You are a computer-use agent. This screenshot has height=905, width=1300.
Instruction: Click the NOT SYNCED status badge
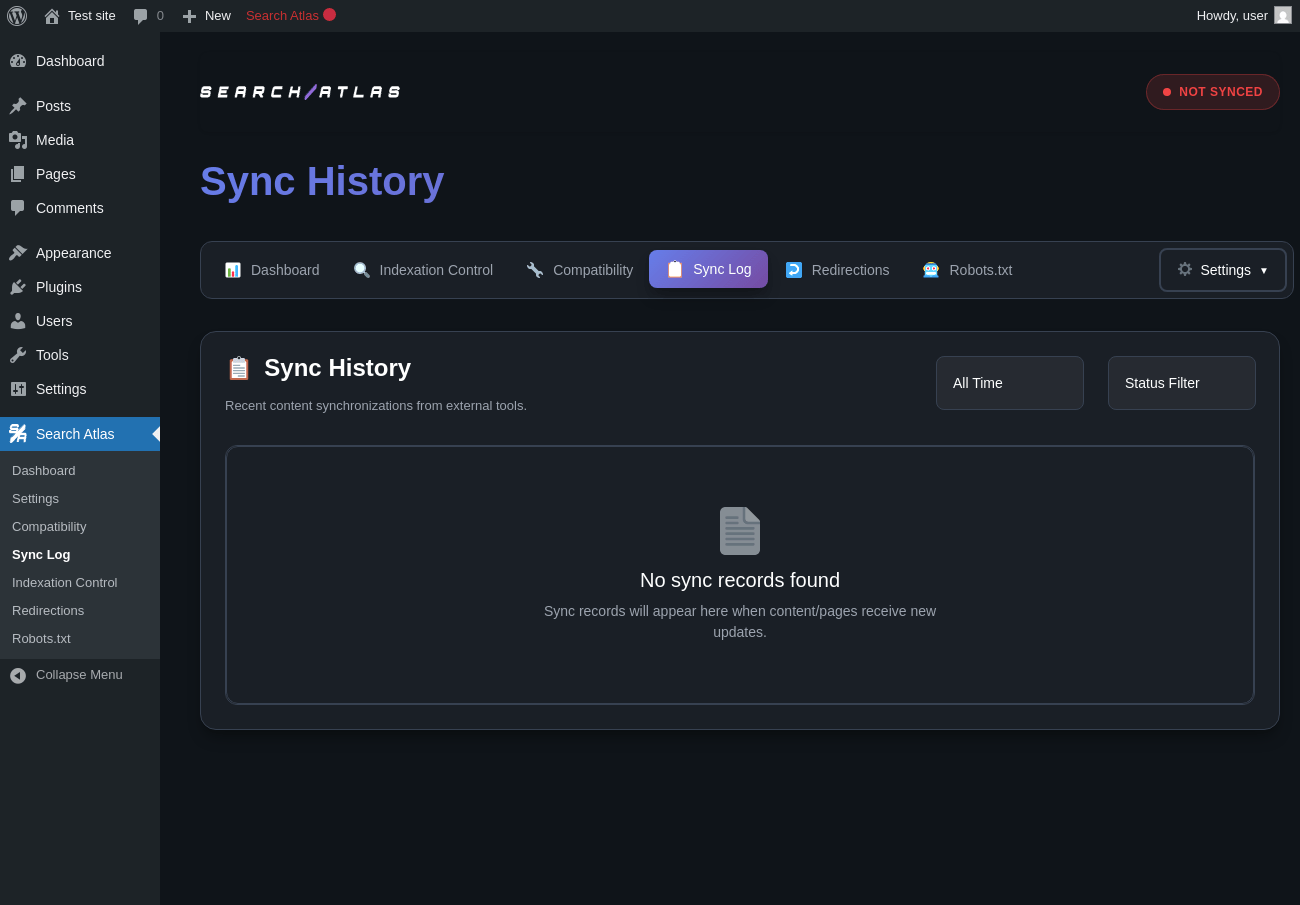[x=1212, y=92]
